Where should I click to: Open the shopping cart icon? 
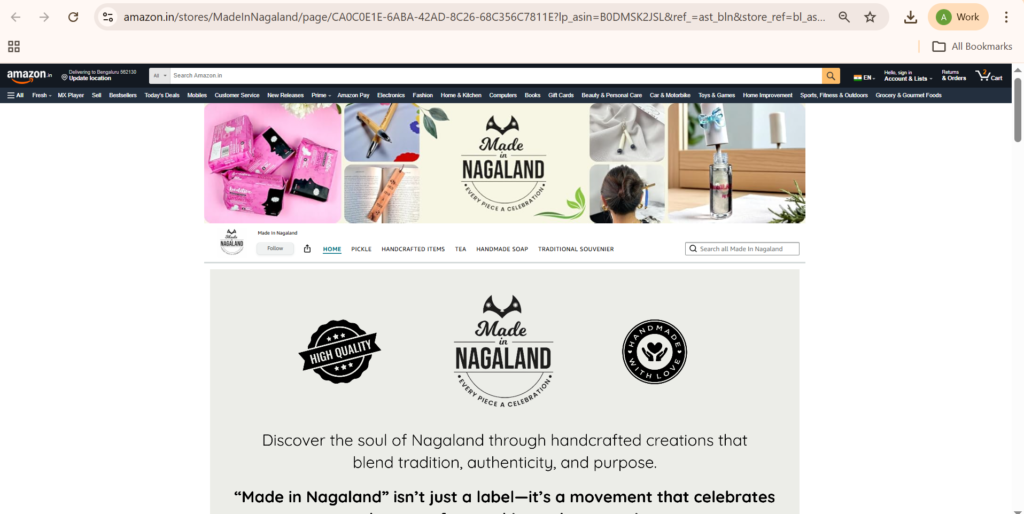pos(989,76)
